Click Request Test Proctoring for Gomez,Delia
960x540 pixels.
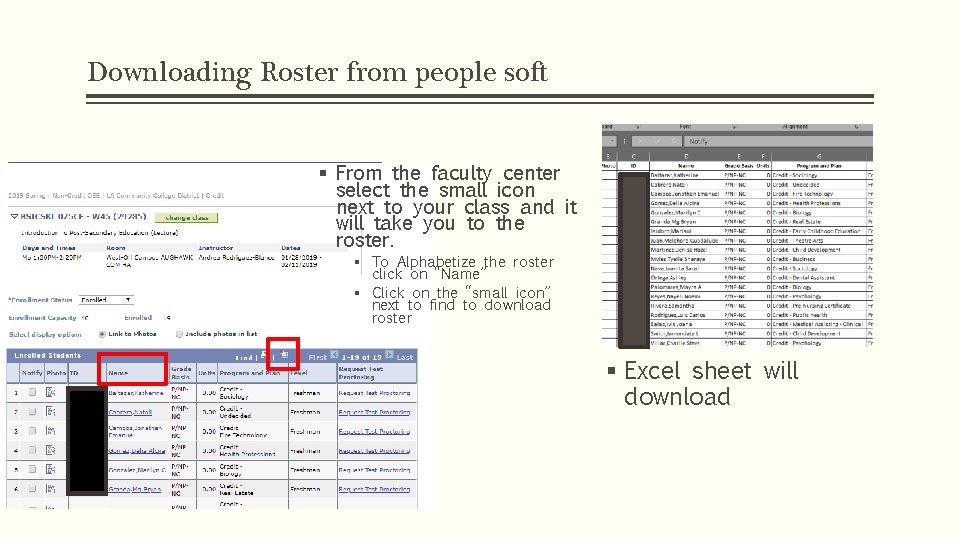pos(374,451)
